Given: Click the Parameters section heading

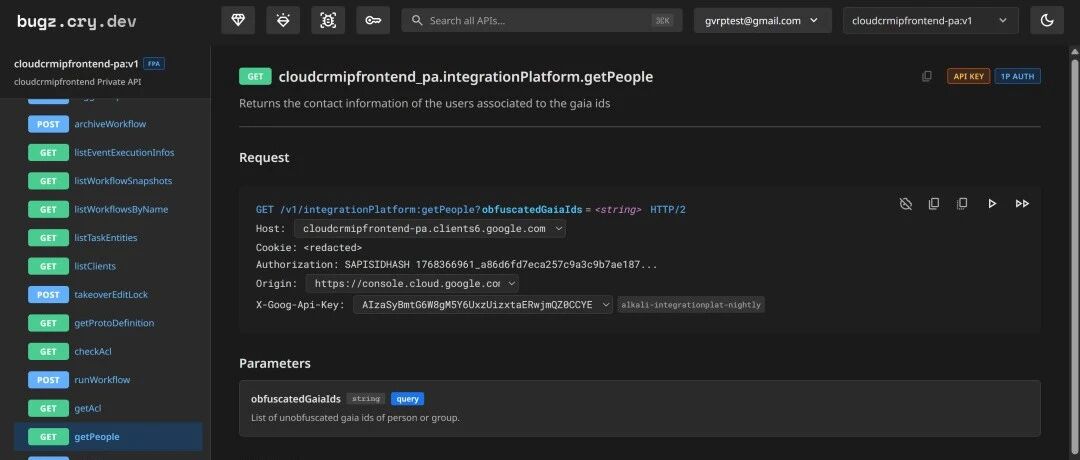Looking at the screenshot, I should (275, 364).
